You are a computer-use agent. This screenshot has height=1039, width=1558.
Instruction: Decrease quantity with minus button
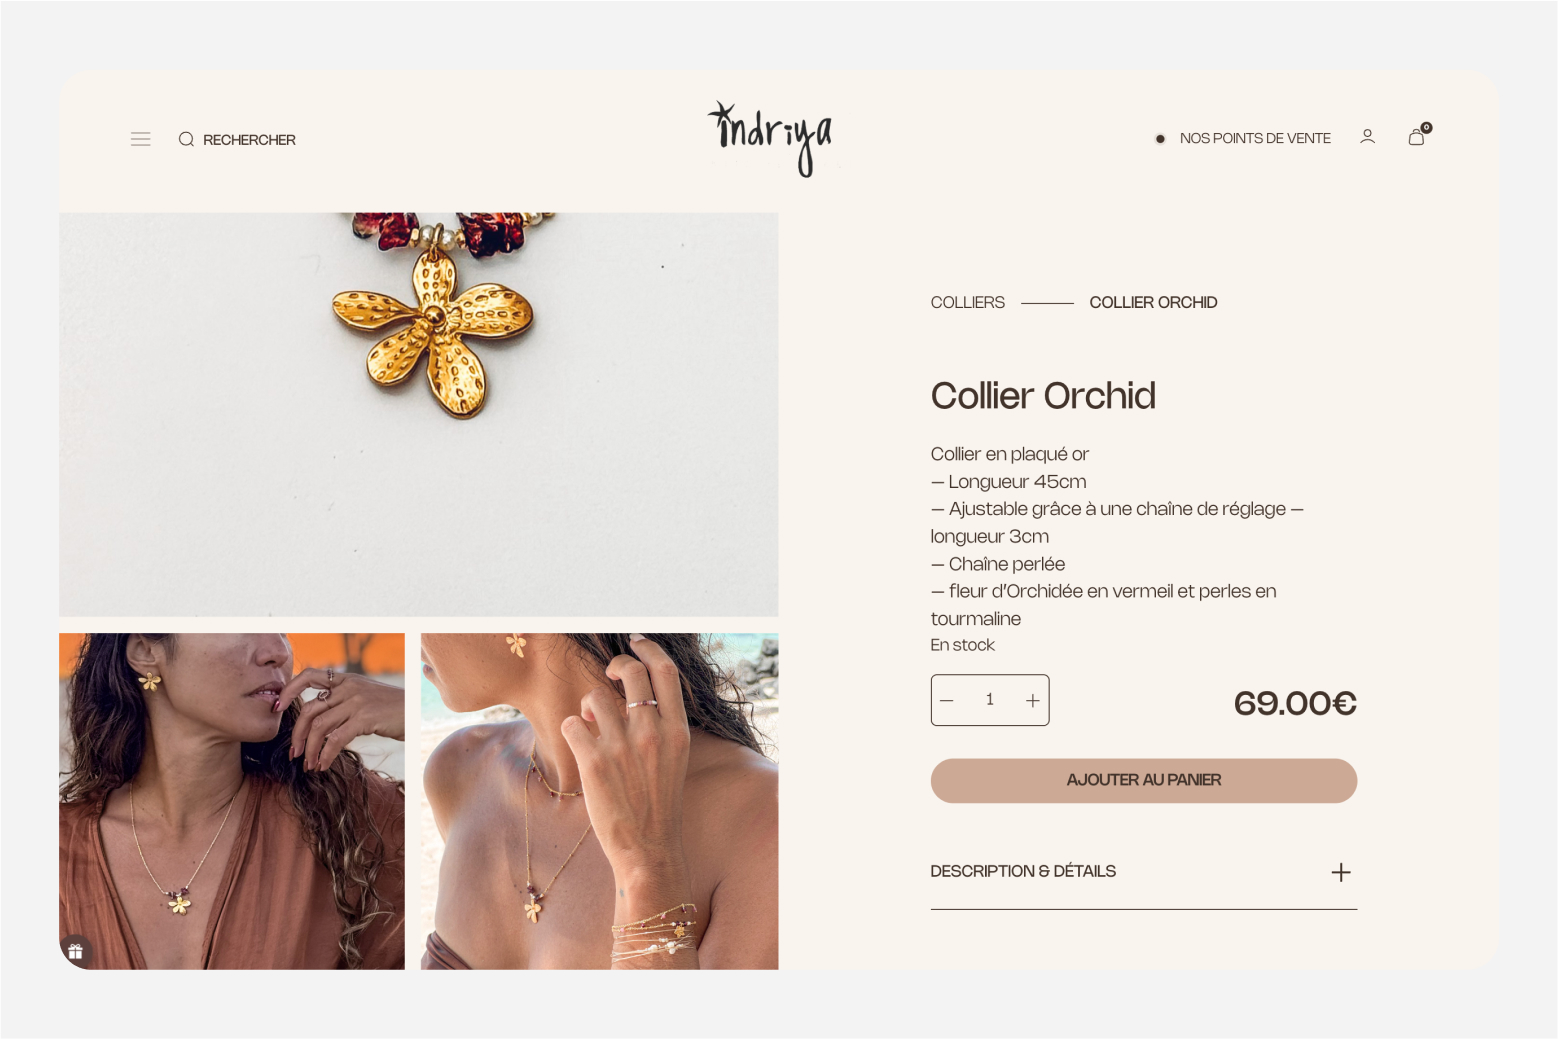click(947, 700)
